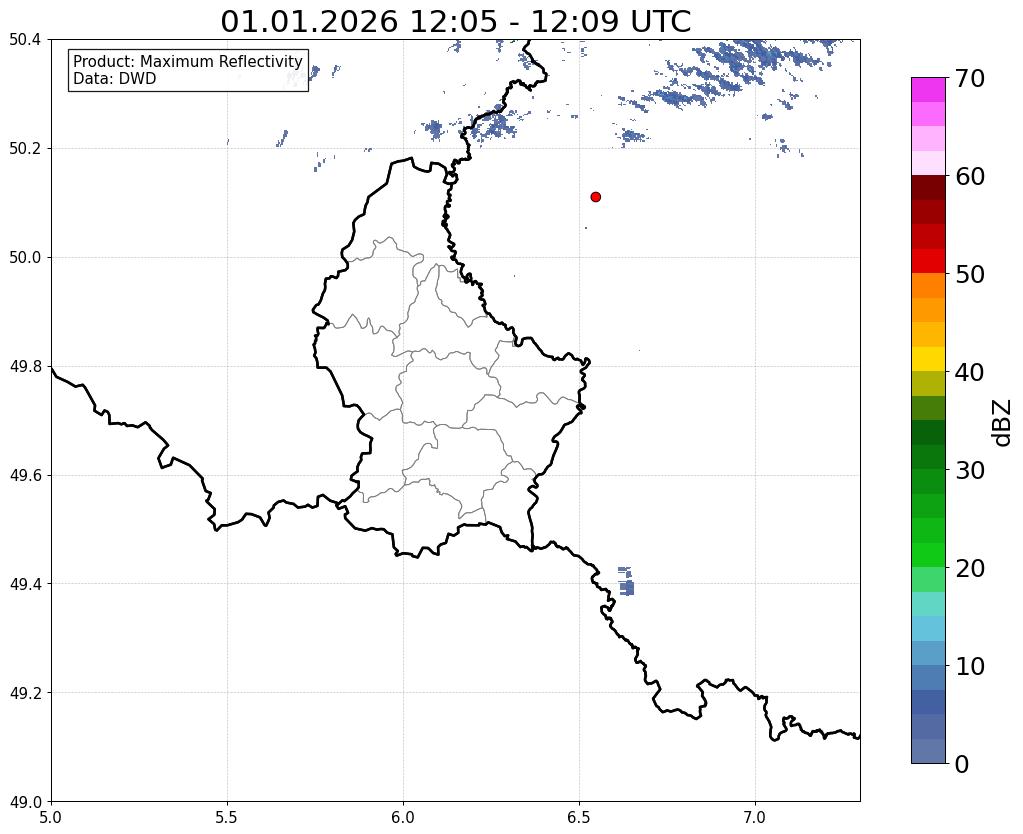Image resolution: width=1023 pixels, height=834 pixels.
Task: Click the 40 tick label on colorbar
Action: click(x=970, y=372)
